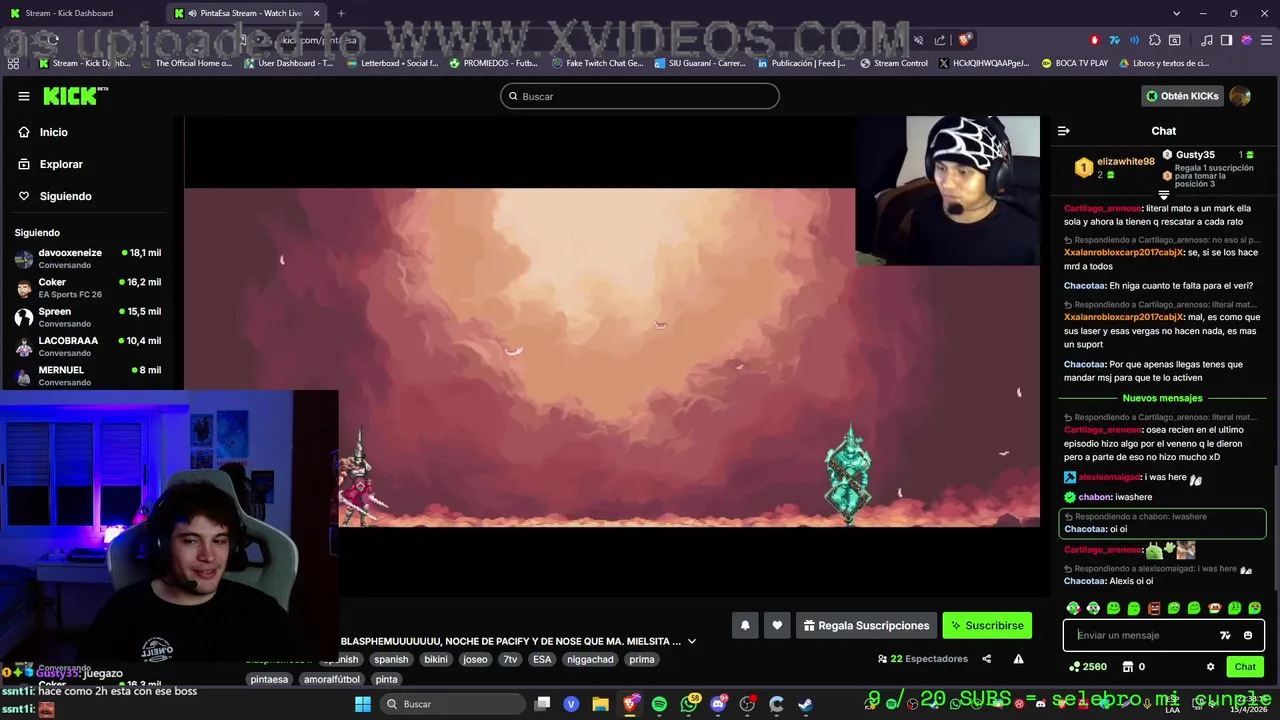Open the Stream Control bookmark
The image size is (1280, 720).
[893, 63]
